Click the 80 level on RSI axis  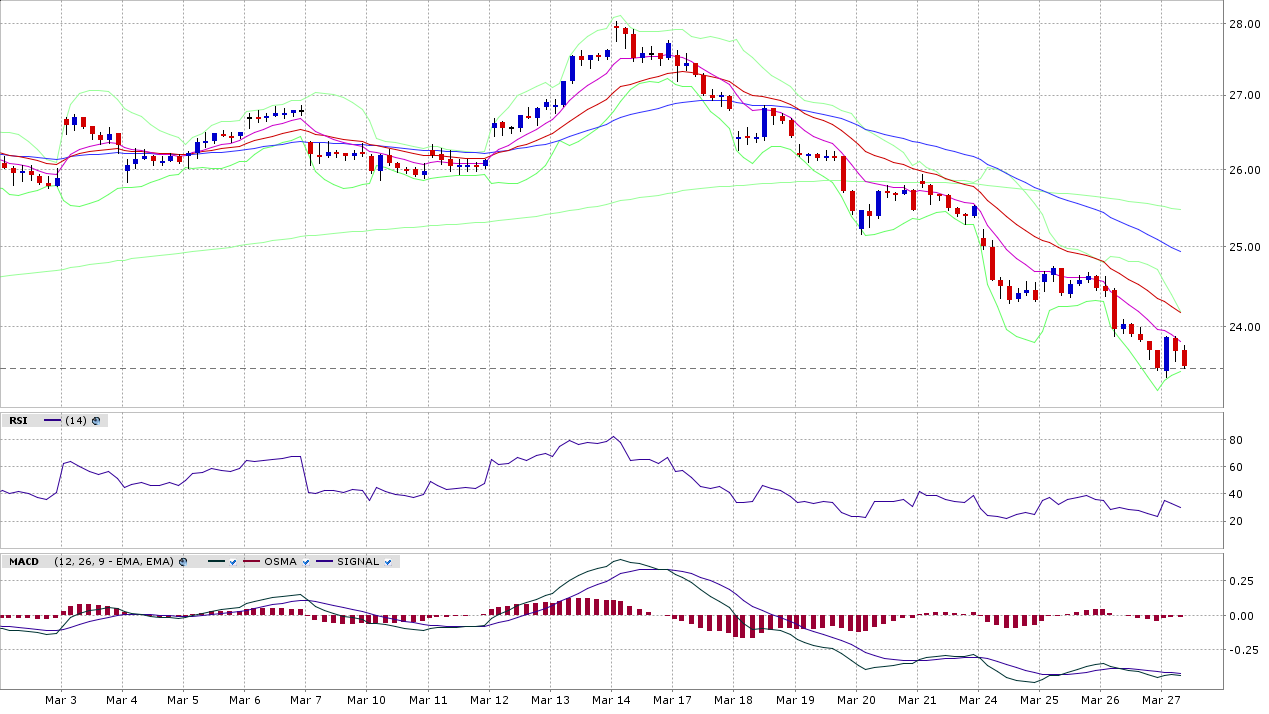pyautogui.click(x=1236, y=441)
